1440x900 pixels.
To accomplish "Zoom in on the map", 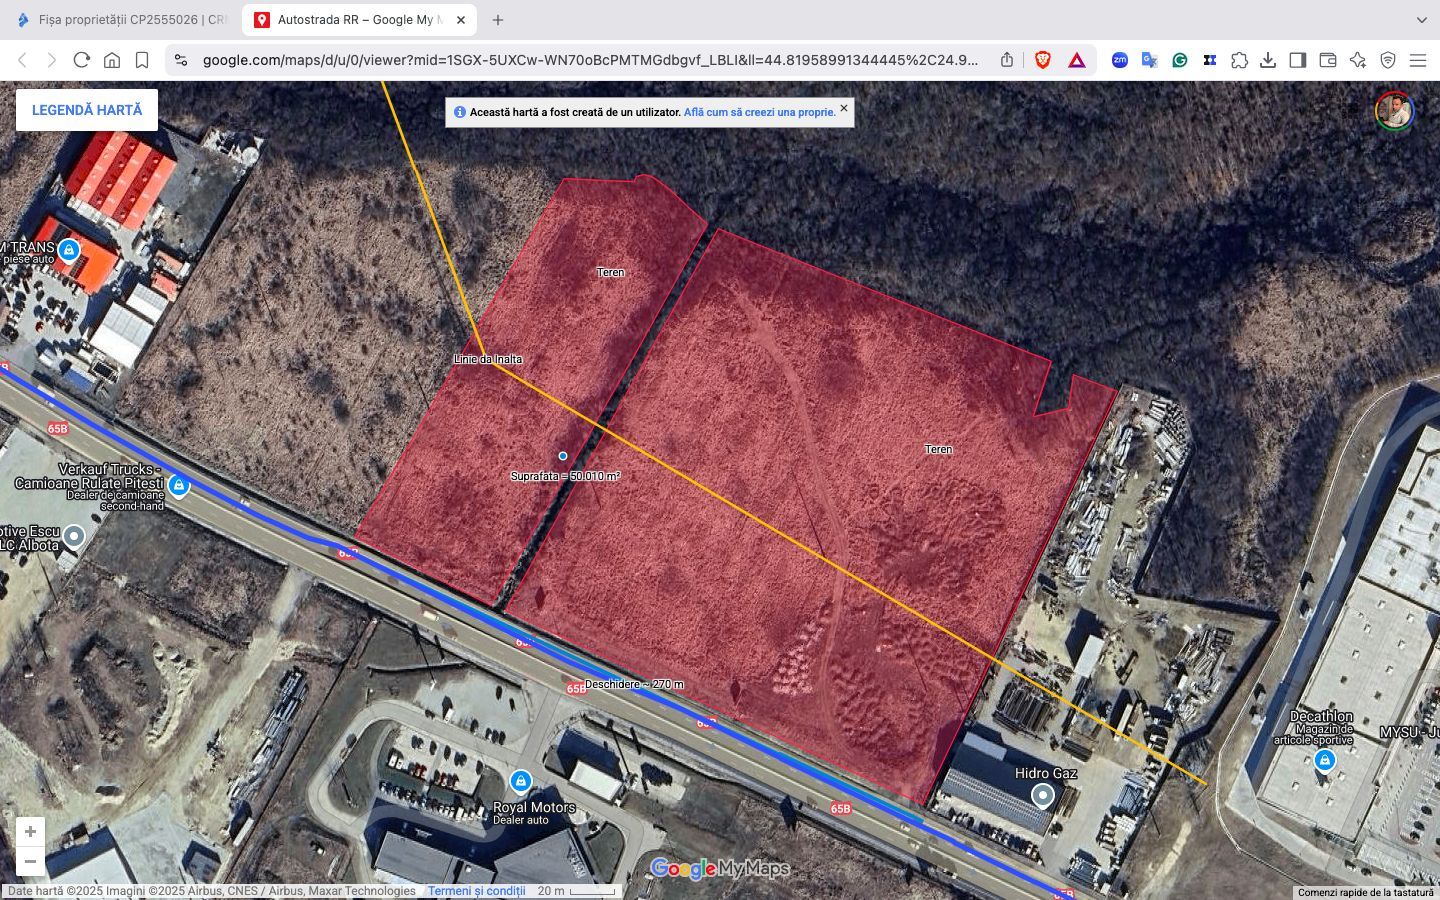I will click(30, 832).
